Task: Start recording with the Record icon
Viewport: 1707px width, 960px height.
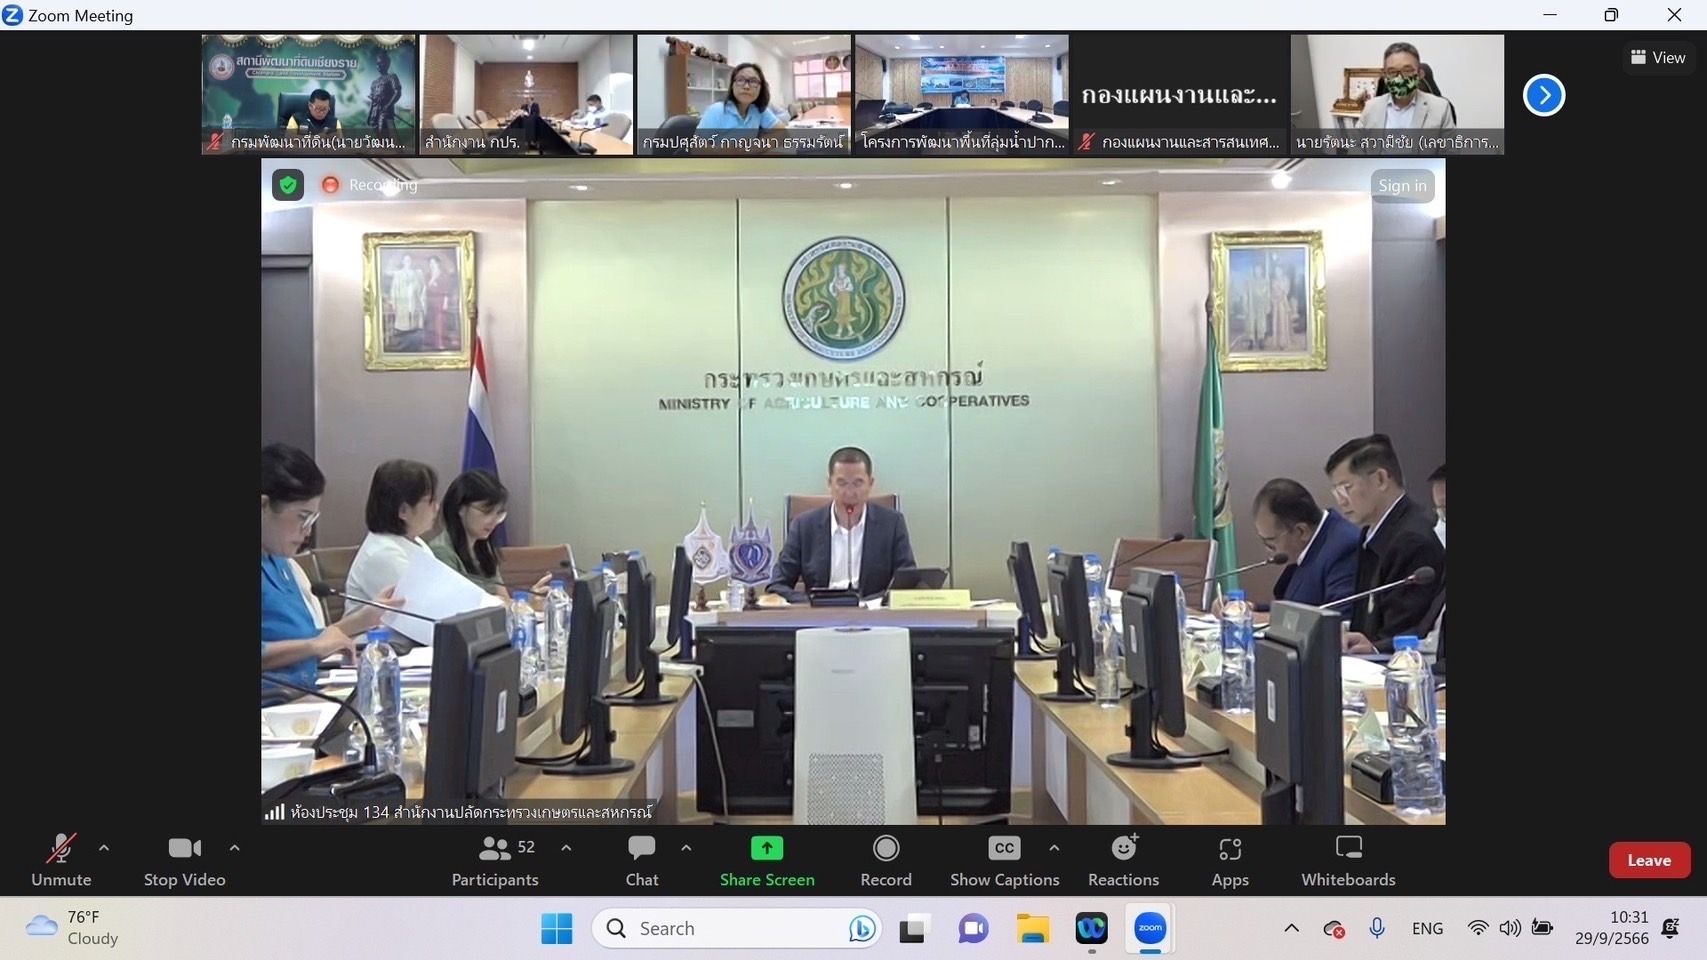Action: click(x=886, y=848)
